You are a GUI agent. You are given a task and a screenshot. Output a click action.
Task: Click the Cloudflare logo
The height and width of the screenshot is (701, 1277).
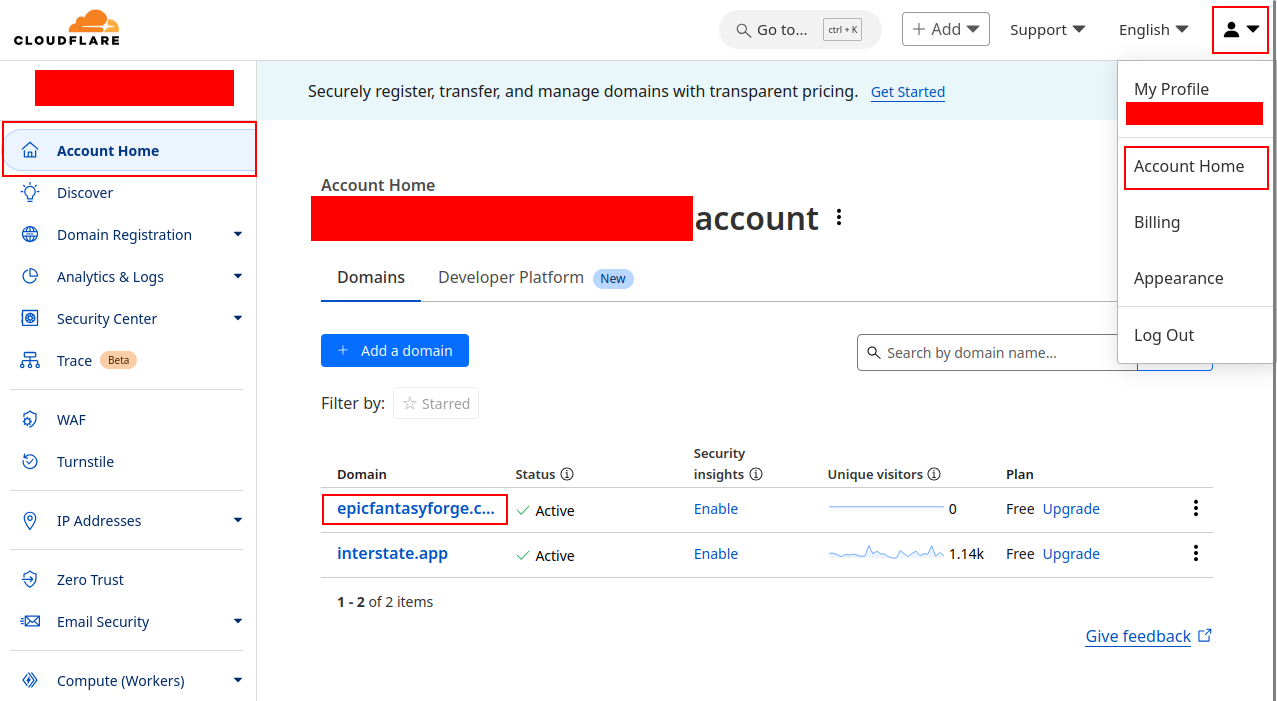(67, 28)
